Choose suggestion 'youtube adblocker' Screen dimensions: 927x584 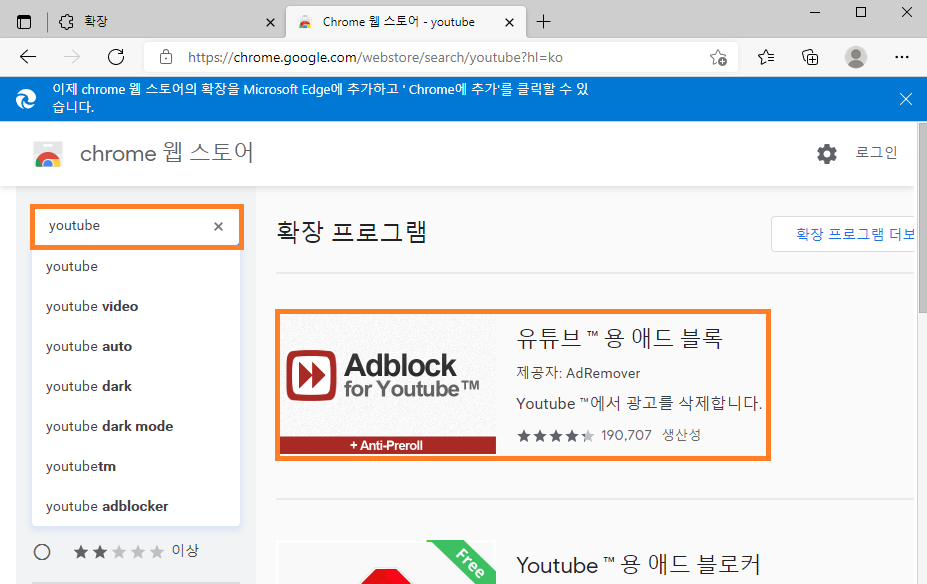coord(136,507)
